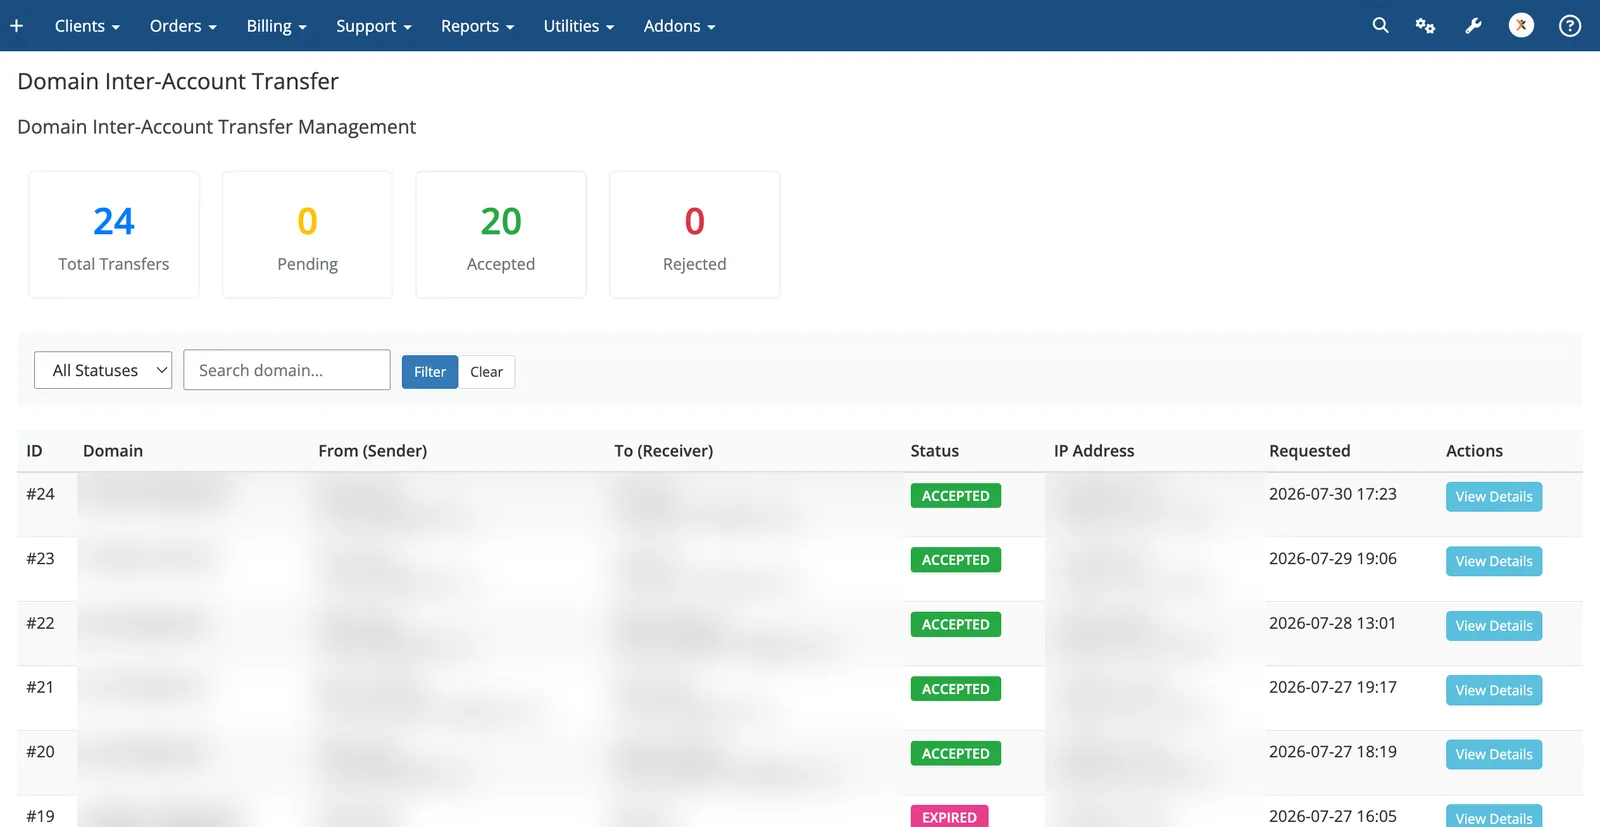
Task: Click the Rejected stat card
Action: 695,235
